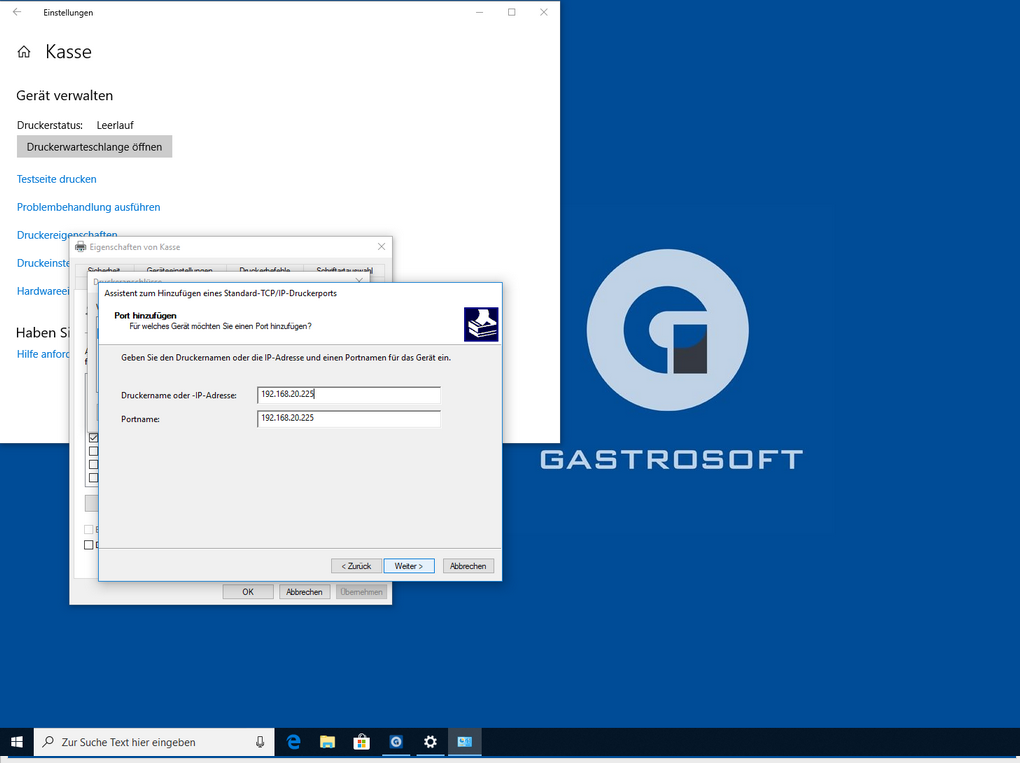This screenshot has height=763, width=1020.
Task: Click the Leerlauf printer status text
Action: coord(115,125)
